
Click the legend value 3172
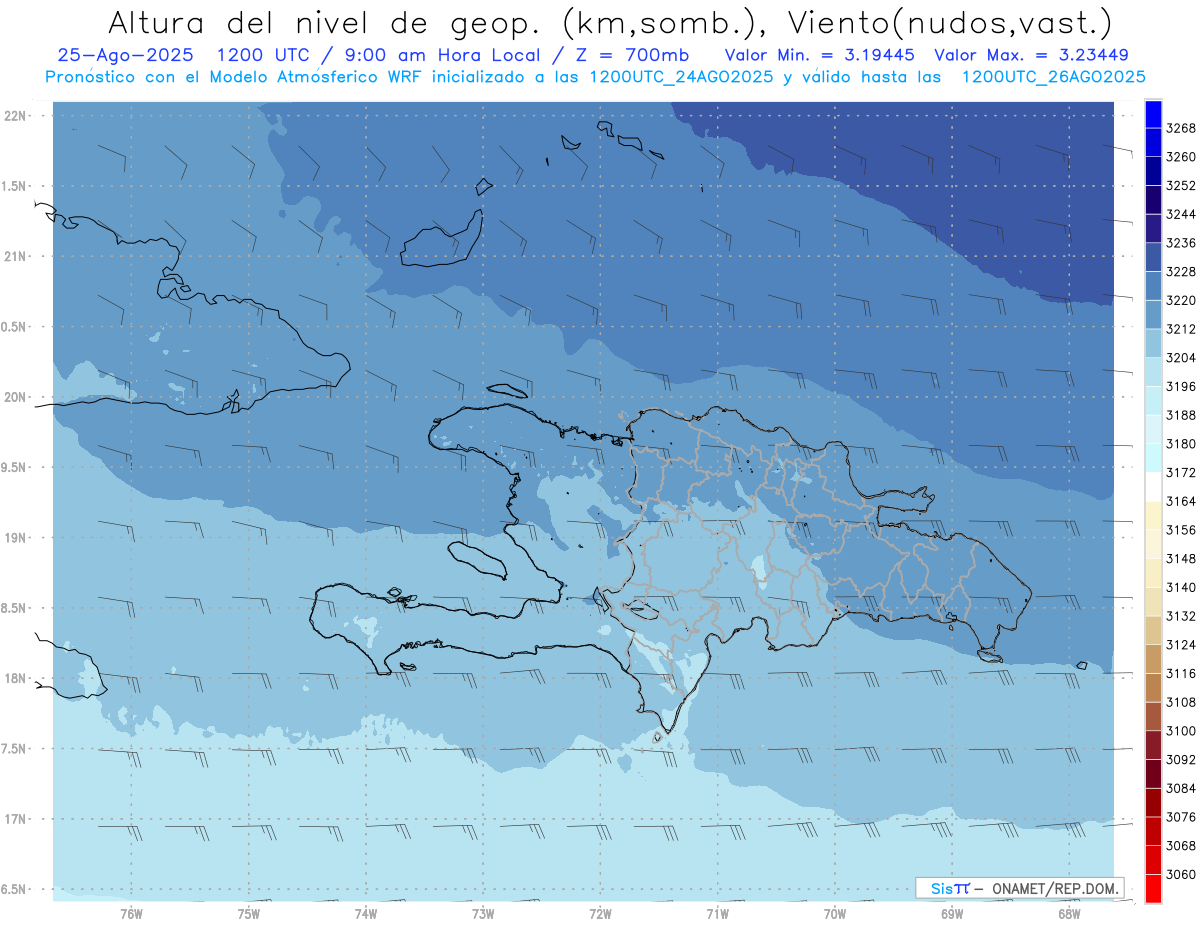tap(1181, 472)
